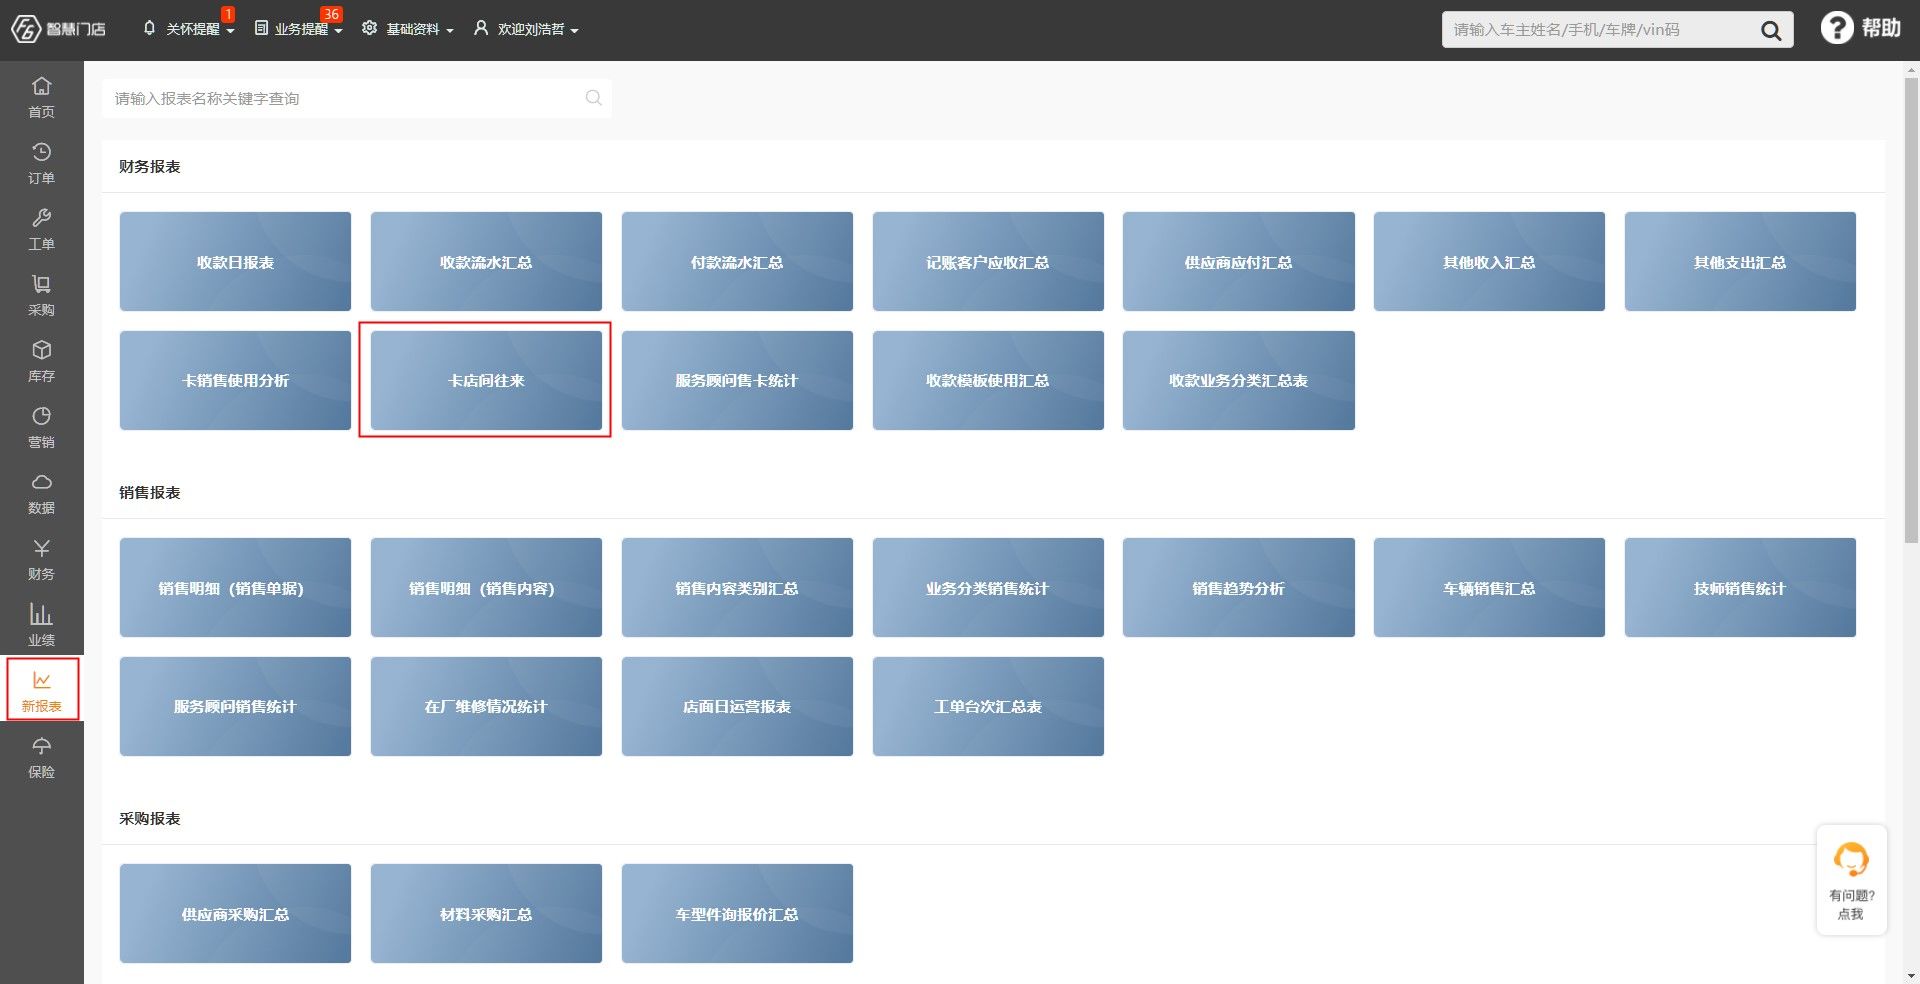This screenshot has height=984, width=1920.
Task: Click the scrollbar up arrow
Action: point(1911,69)
